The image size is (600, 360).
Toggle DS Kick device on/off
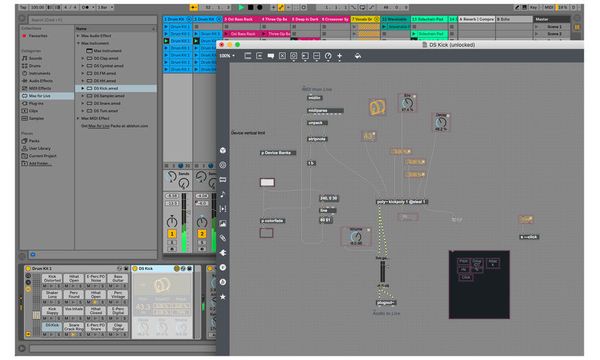pos(135,269)
